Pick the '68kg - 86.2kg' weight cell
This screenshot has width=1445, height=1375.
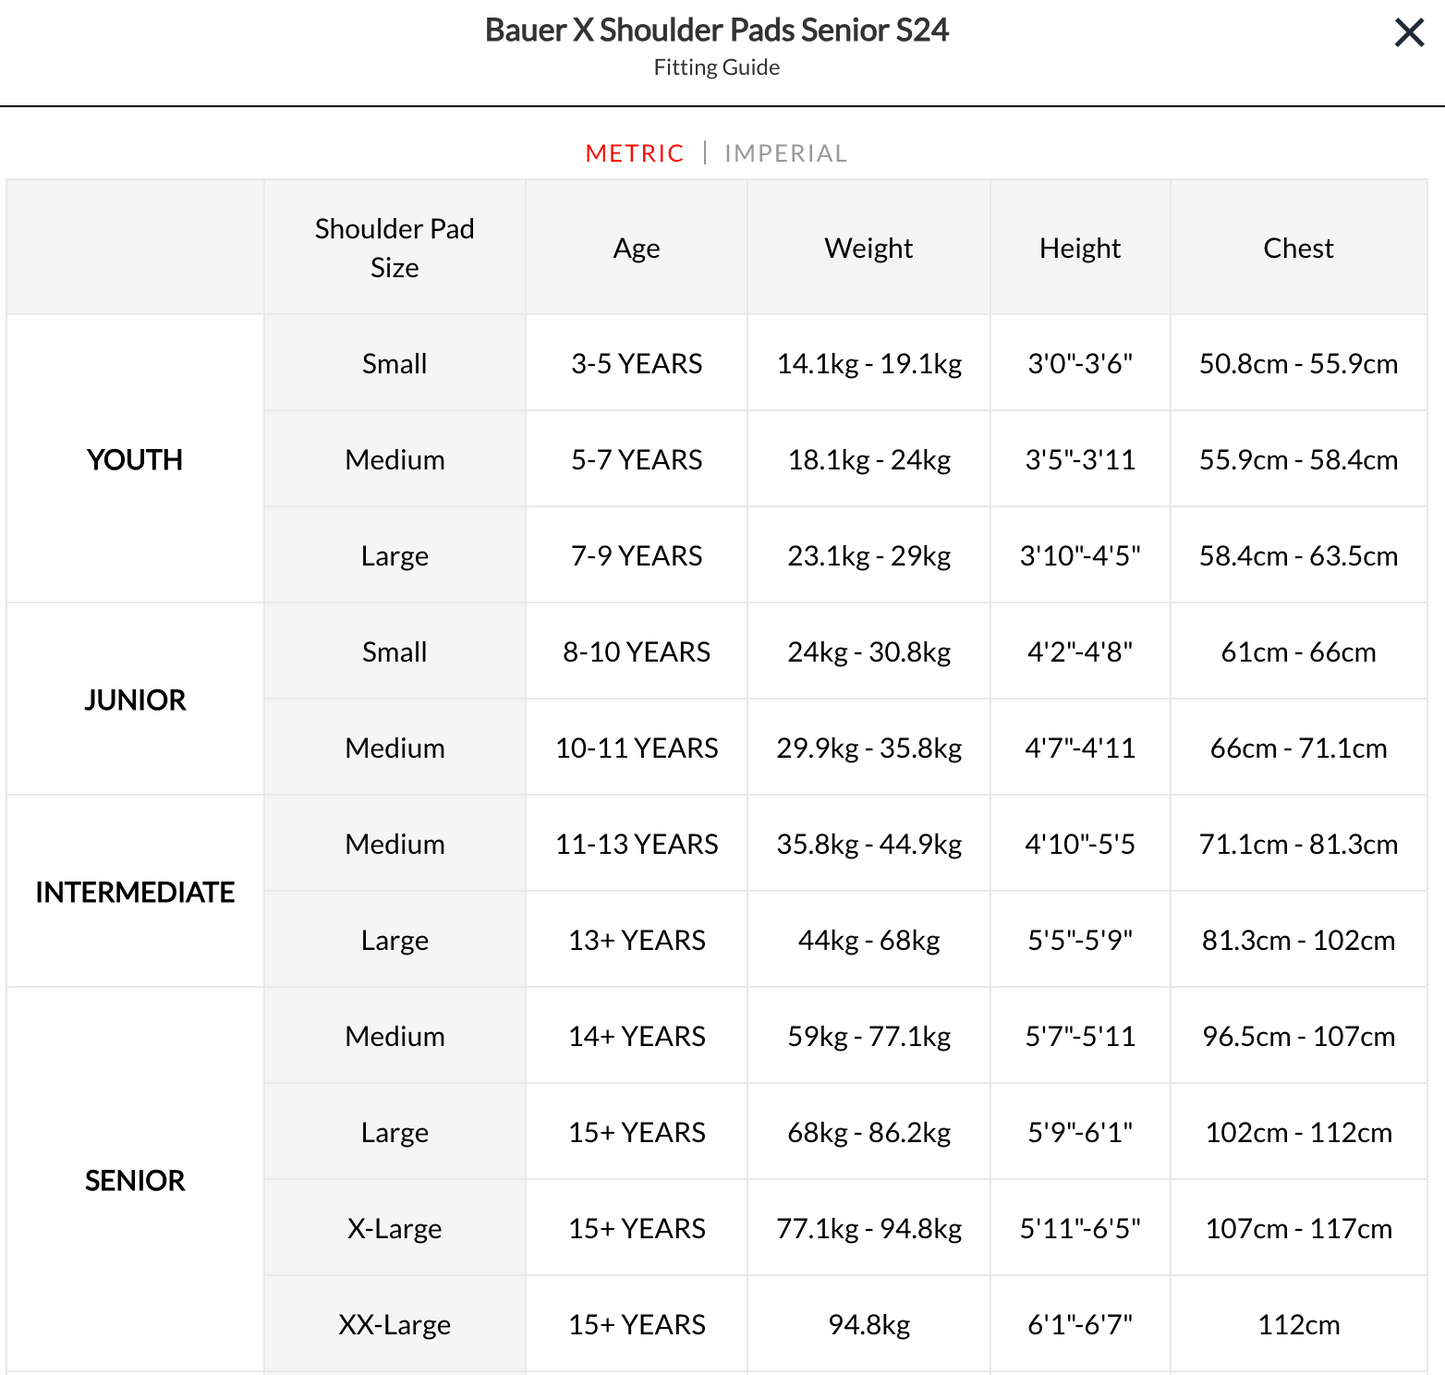869,1132
